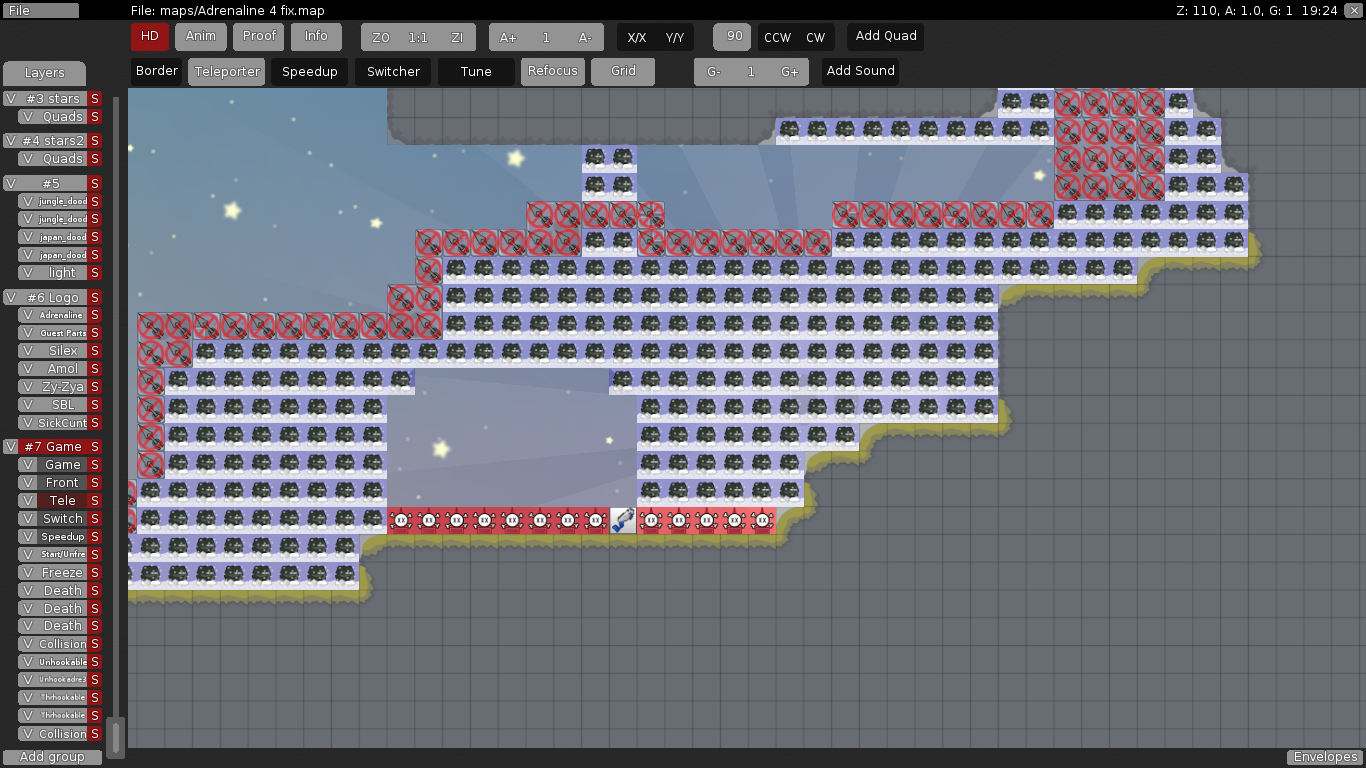
Task: Switch to the Layers tab
Action: 44,73
